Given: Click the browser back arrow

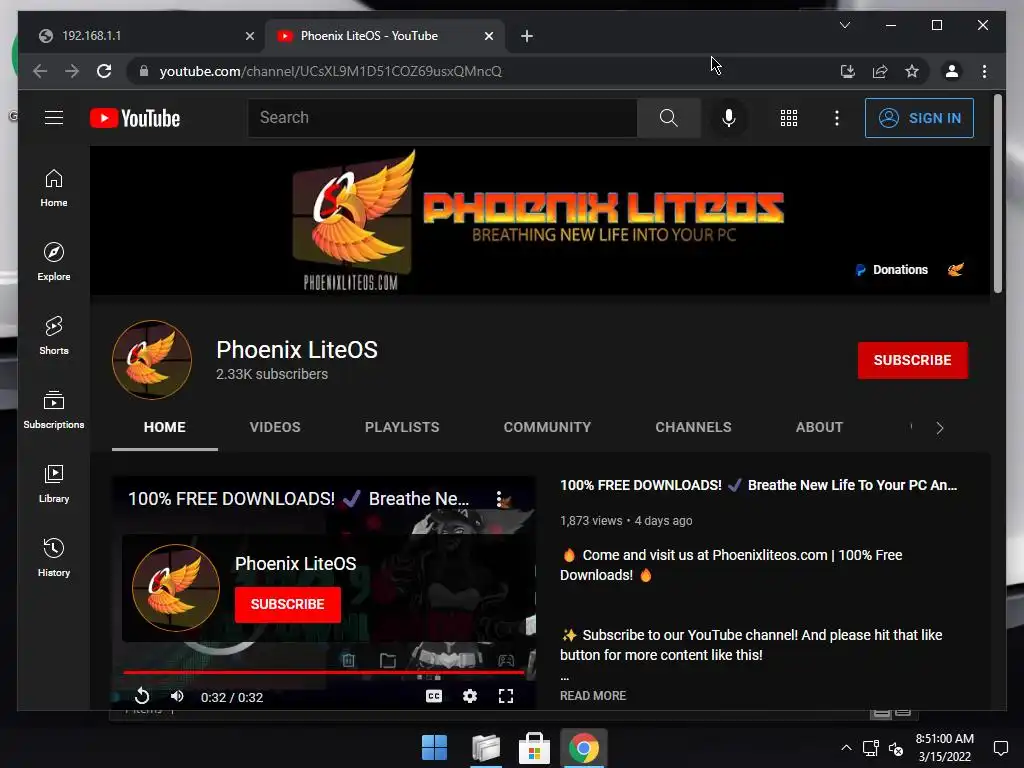Looking at the screenshot, I should [x=40, y=71].
